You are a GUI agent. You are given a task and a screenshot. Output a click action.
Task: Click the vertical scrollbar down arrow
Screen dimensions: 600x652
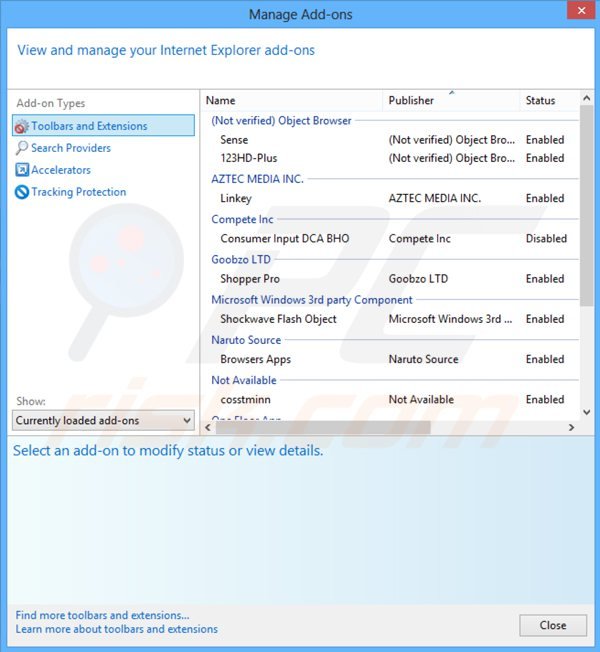pyautogui.click(x=587, y=412)
